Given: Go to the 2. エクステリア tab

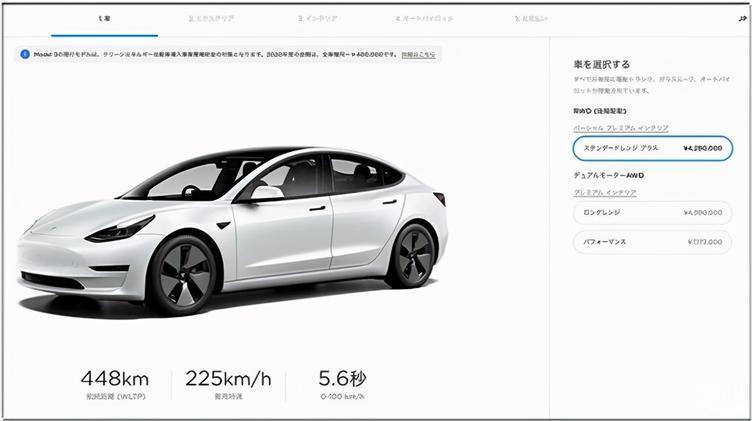Looking at the screenshot, I should pos(211,19).
